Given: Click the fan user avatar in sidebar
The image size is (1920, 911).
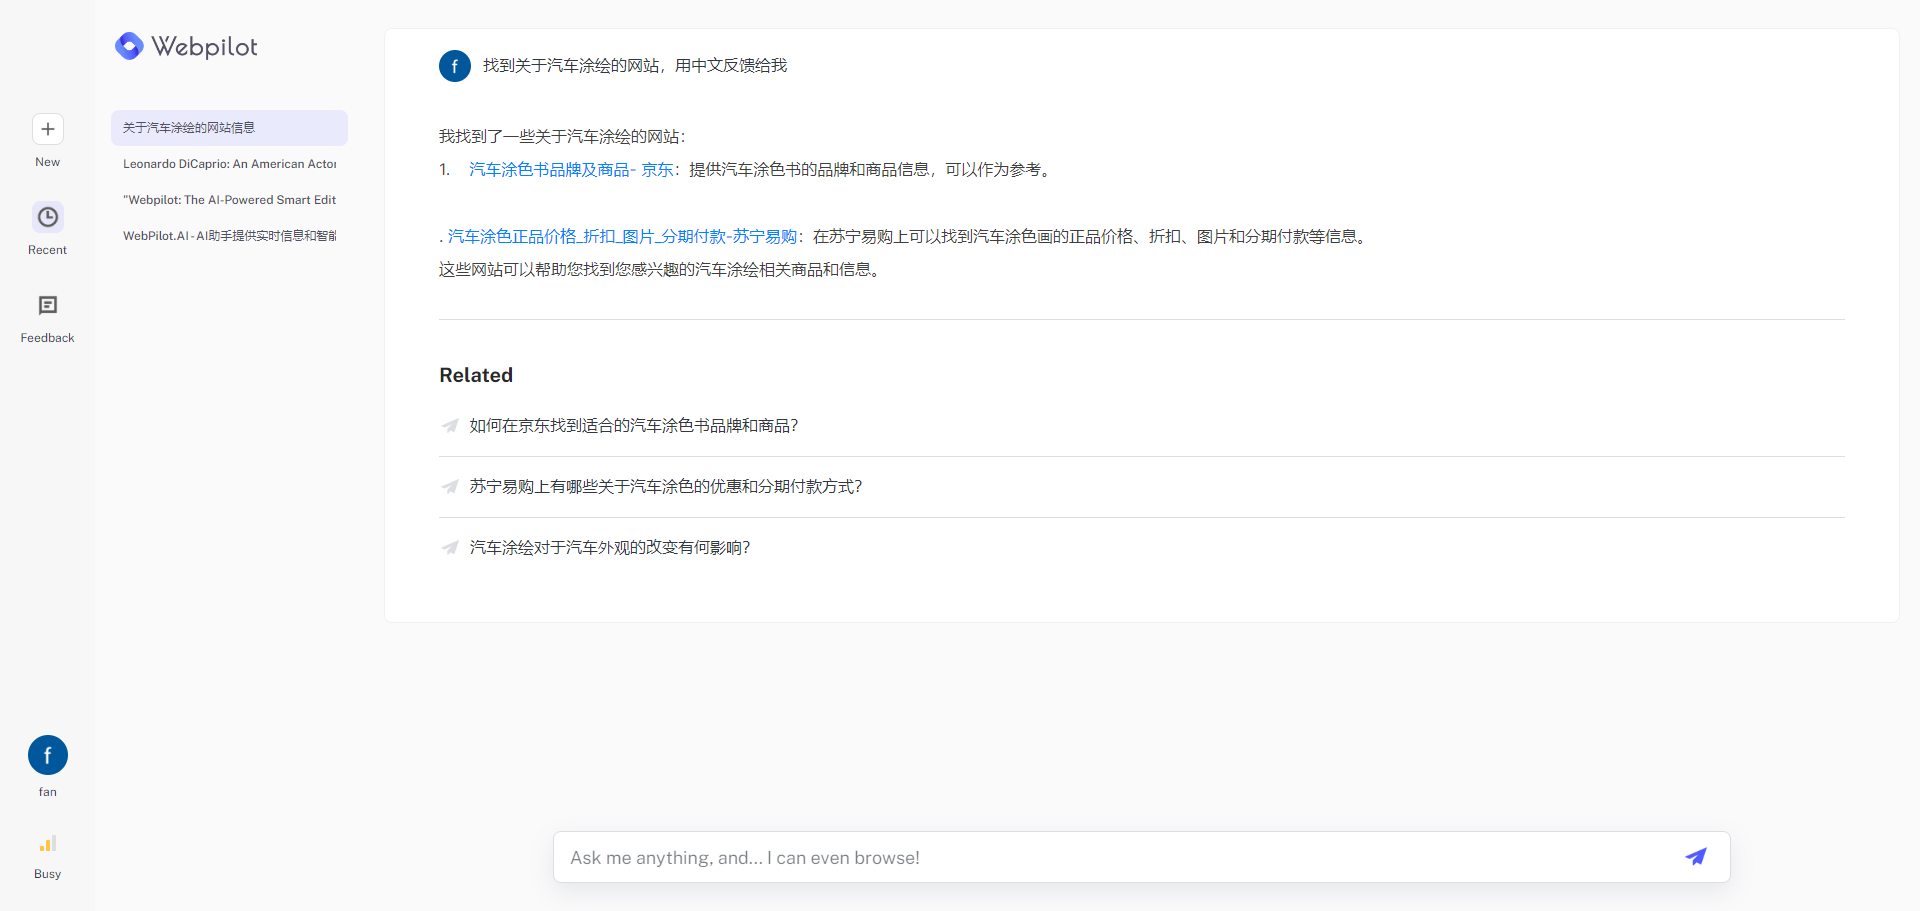Looking at the screenshot, I should point(48,755).
